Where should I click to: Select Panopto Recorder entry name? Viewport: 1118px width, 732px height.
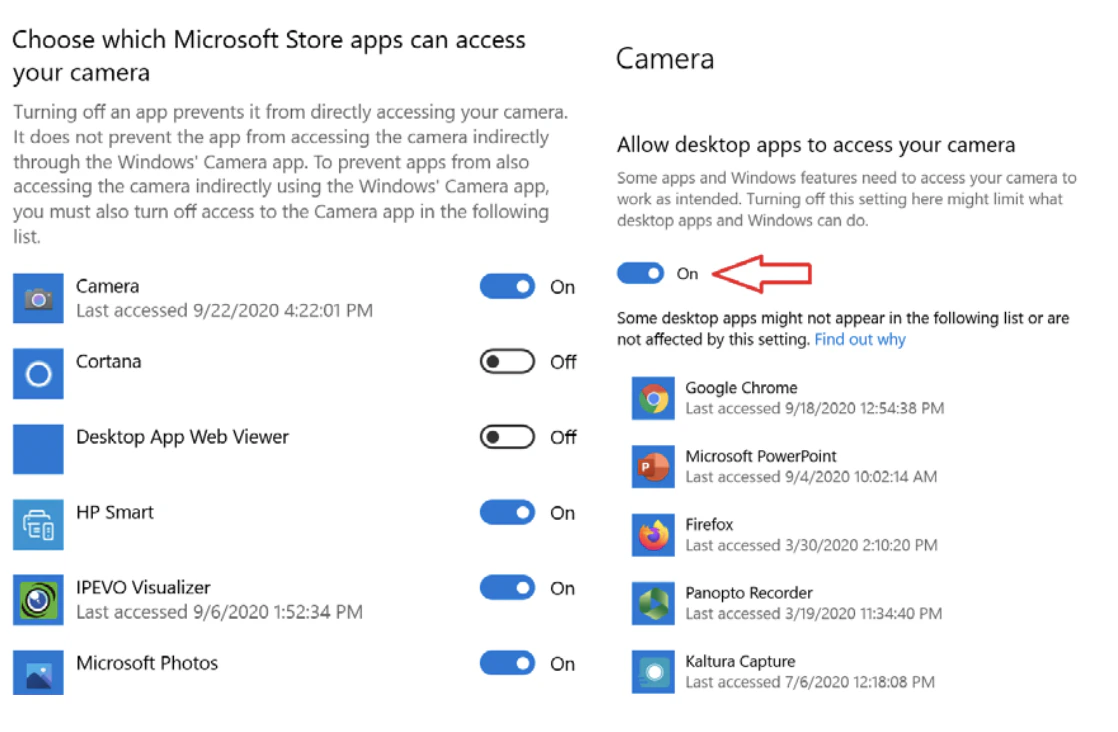pyautogui.click(x=749, y=593)
